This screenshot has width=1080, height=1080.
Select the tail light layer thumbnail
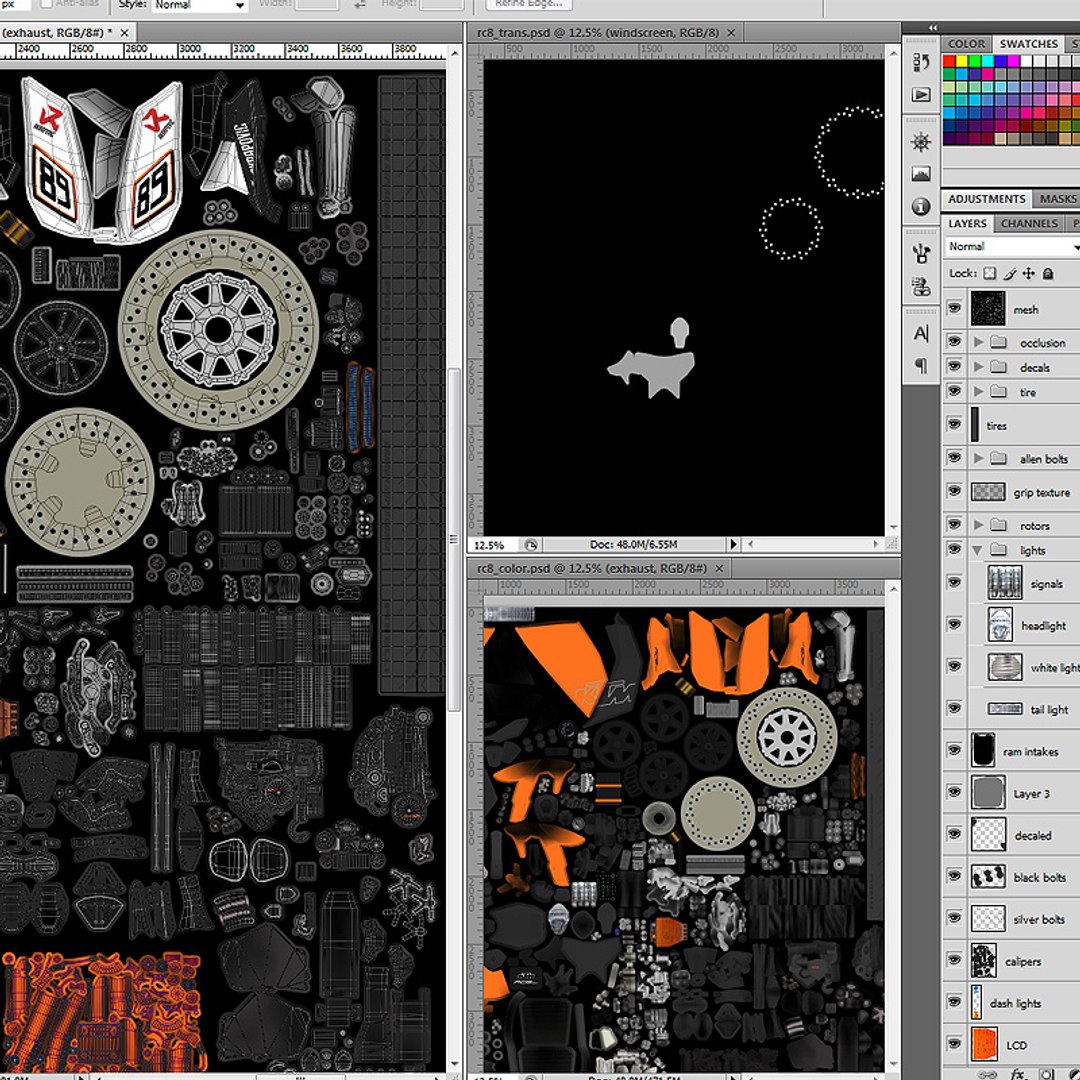coord(1004,708)
